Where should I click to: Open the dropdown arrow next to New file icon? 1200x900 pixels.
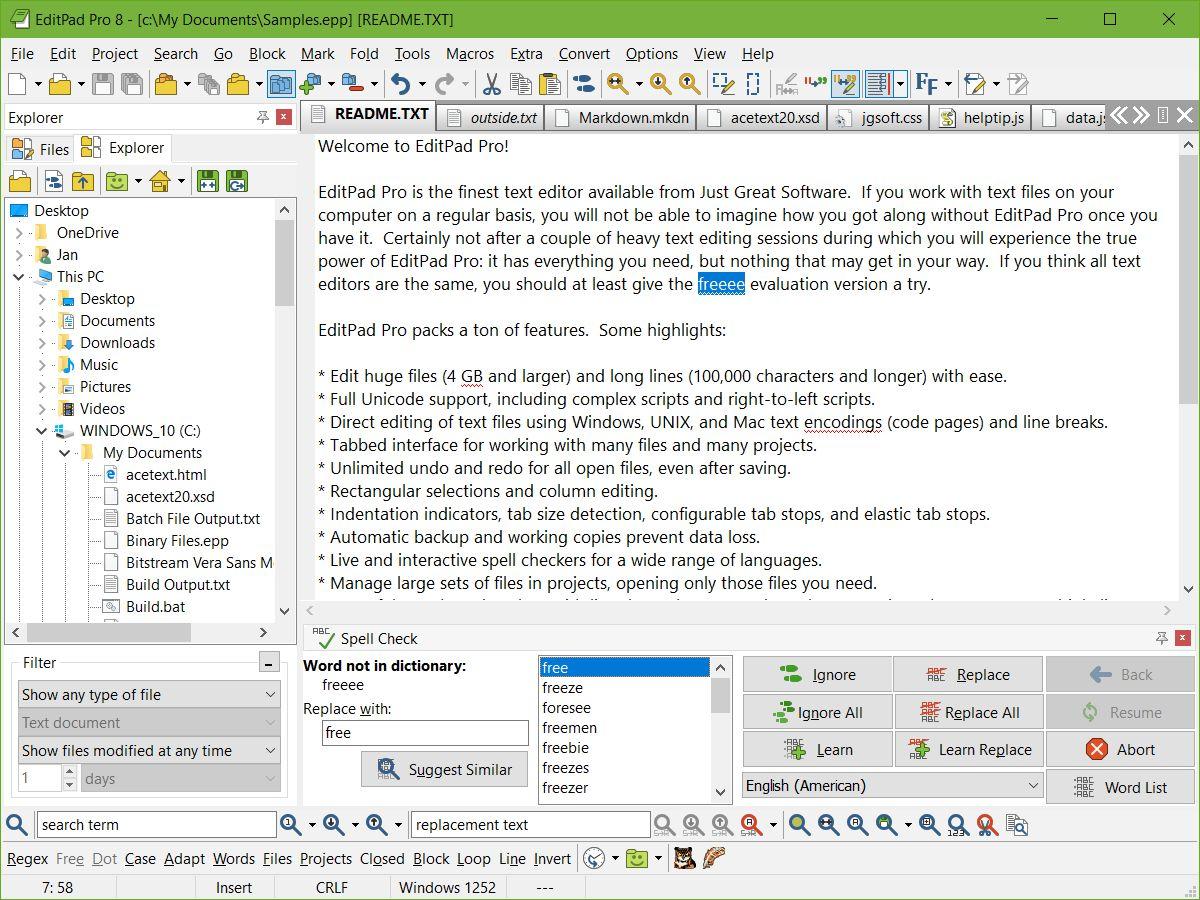tap(38, 85)
